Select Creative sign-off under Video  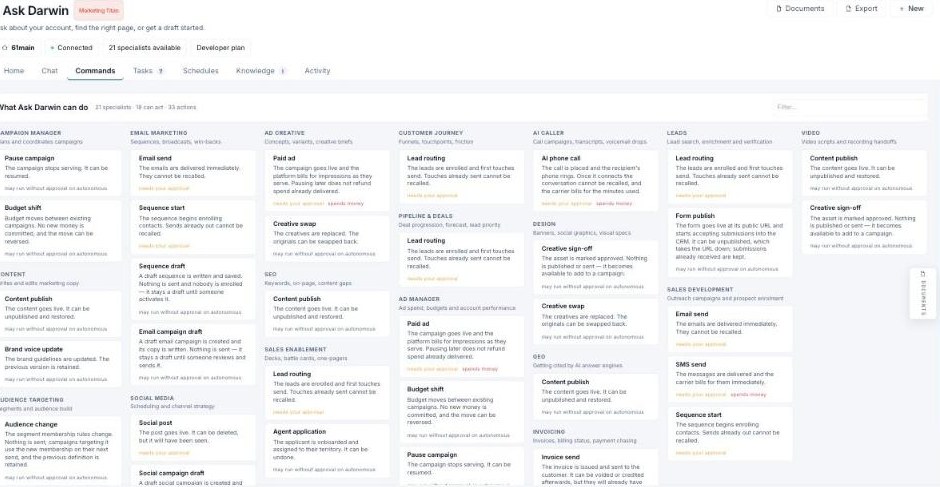click(x=864, y=227)
